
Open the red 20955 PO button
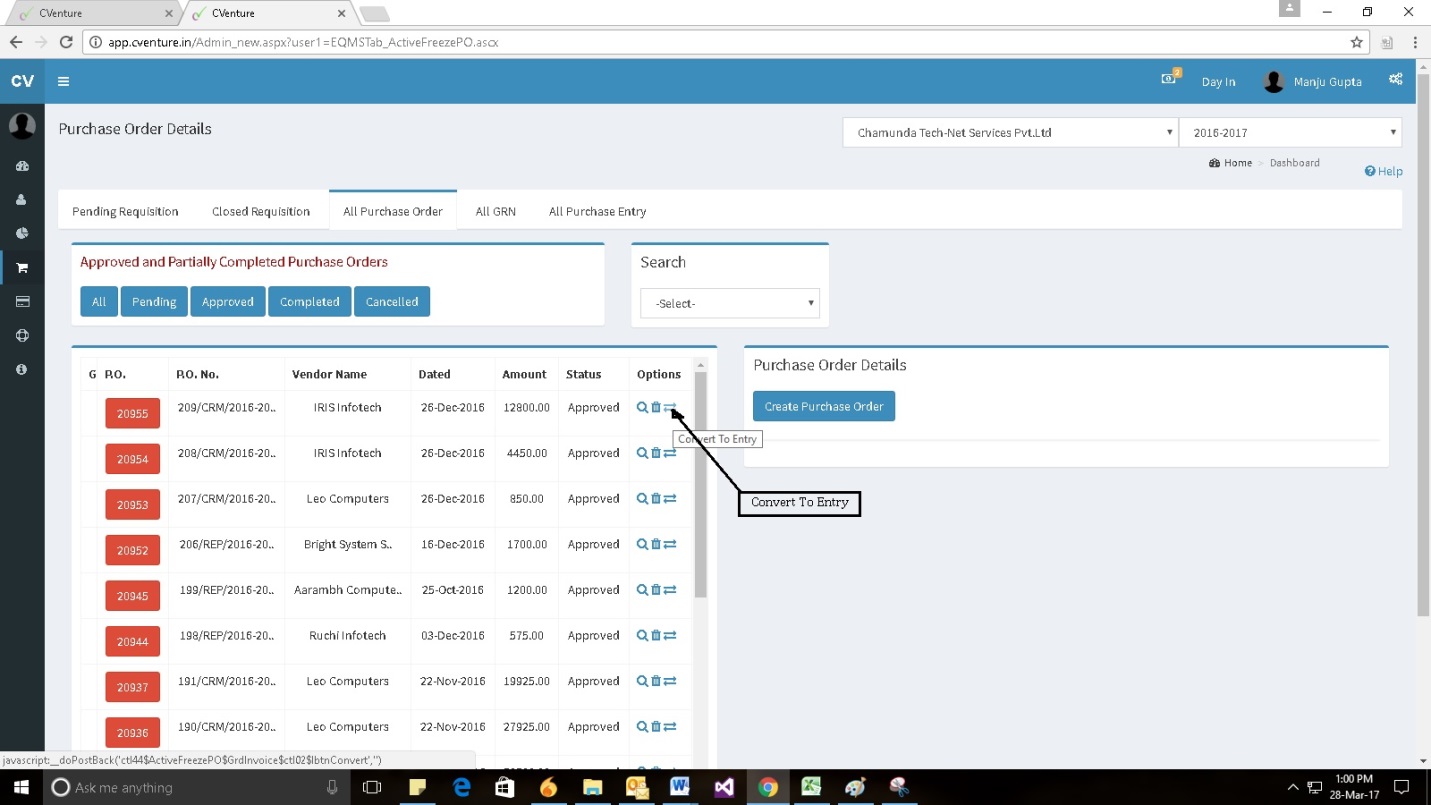132,413
